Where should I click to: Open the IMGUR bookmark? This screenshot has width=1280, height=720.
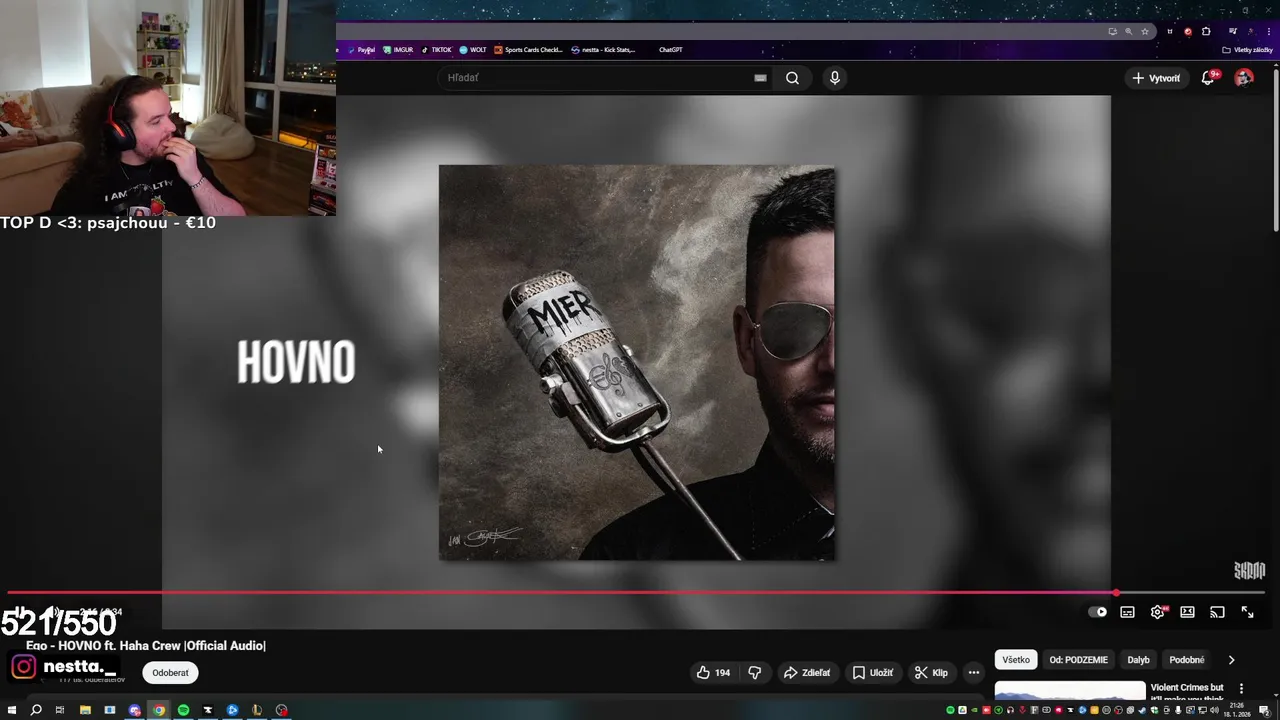pyautogui.click(x=398, y=49)
